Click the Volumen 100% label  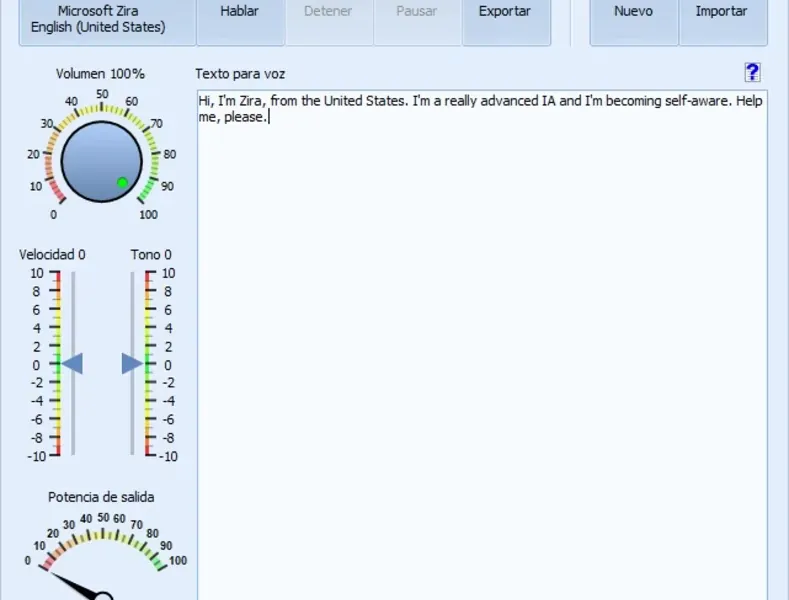tap(100, 74)
